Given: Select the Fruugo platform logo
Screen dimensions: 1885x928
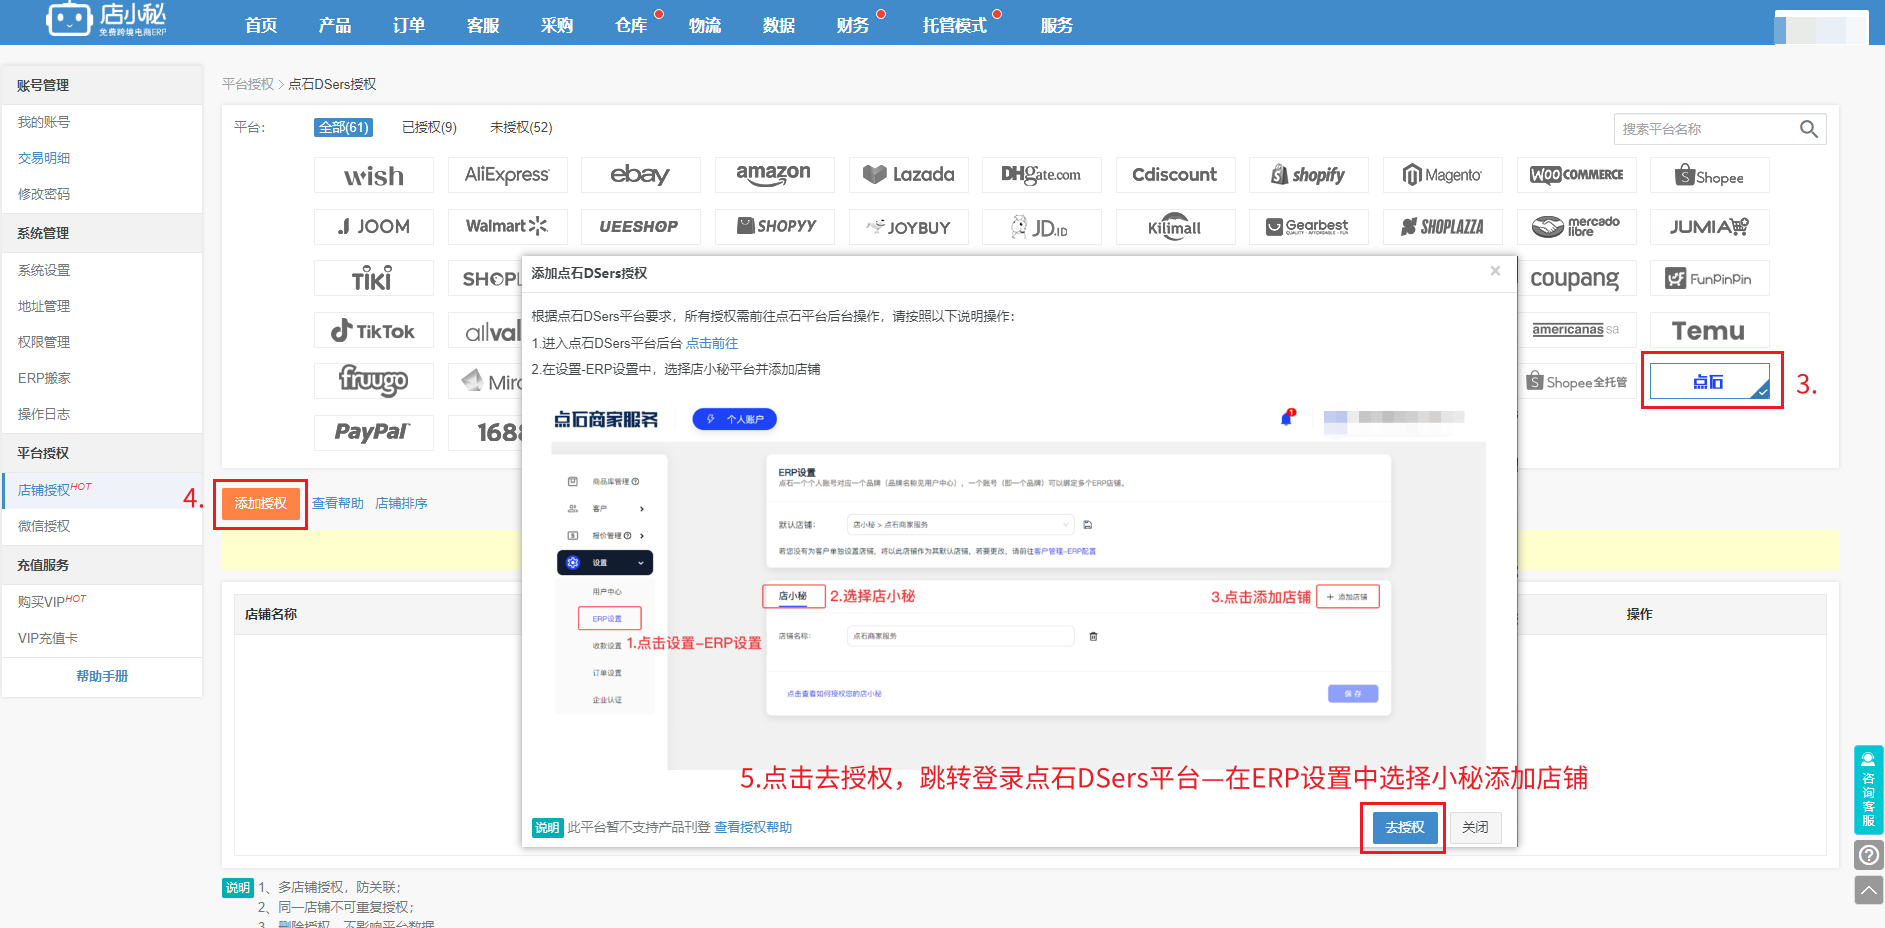Looking at the screenshot, I should [x=374, y=381].
